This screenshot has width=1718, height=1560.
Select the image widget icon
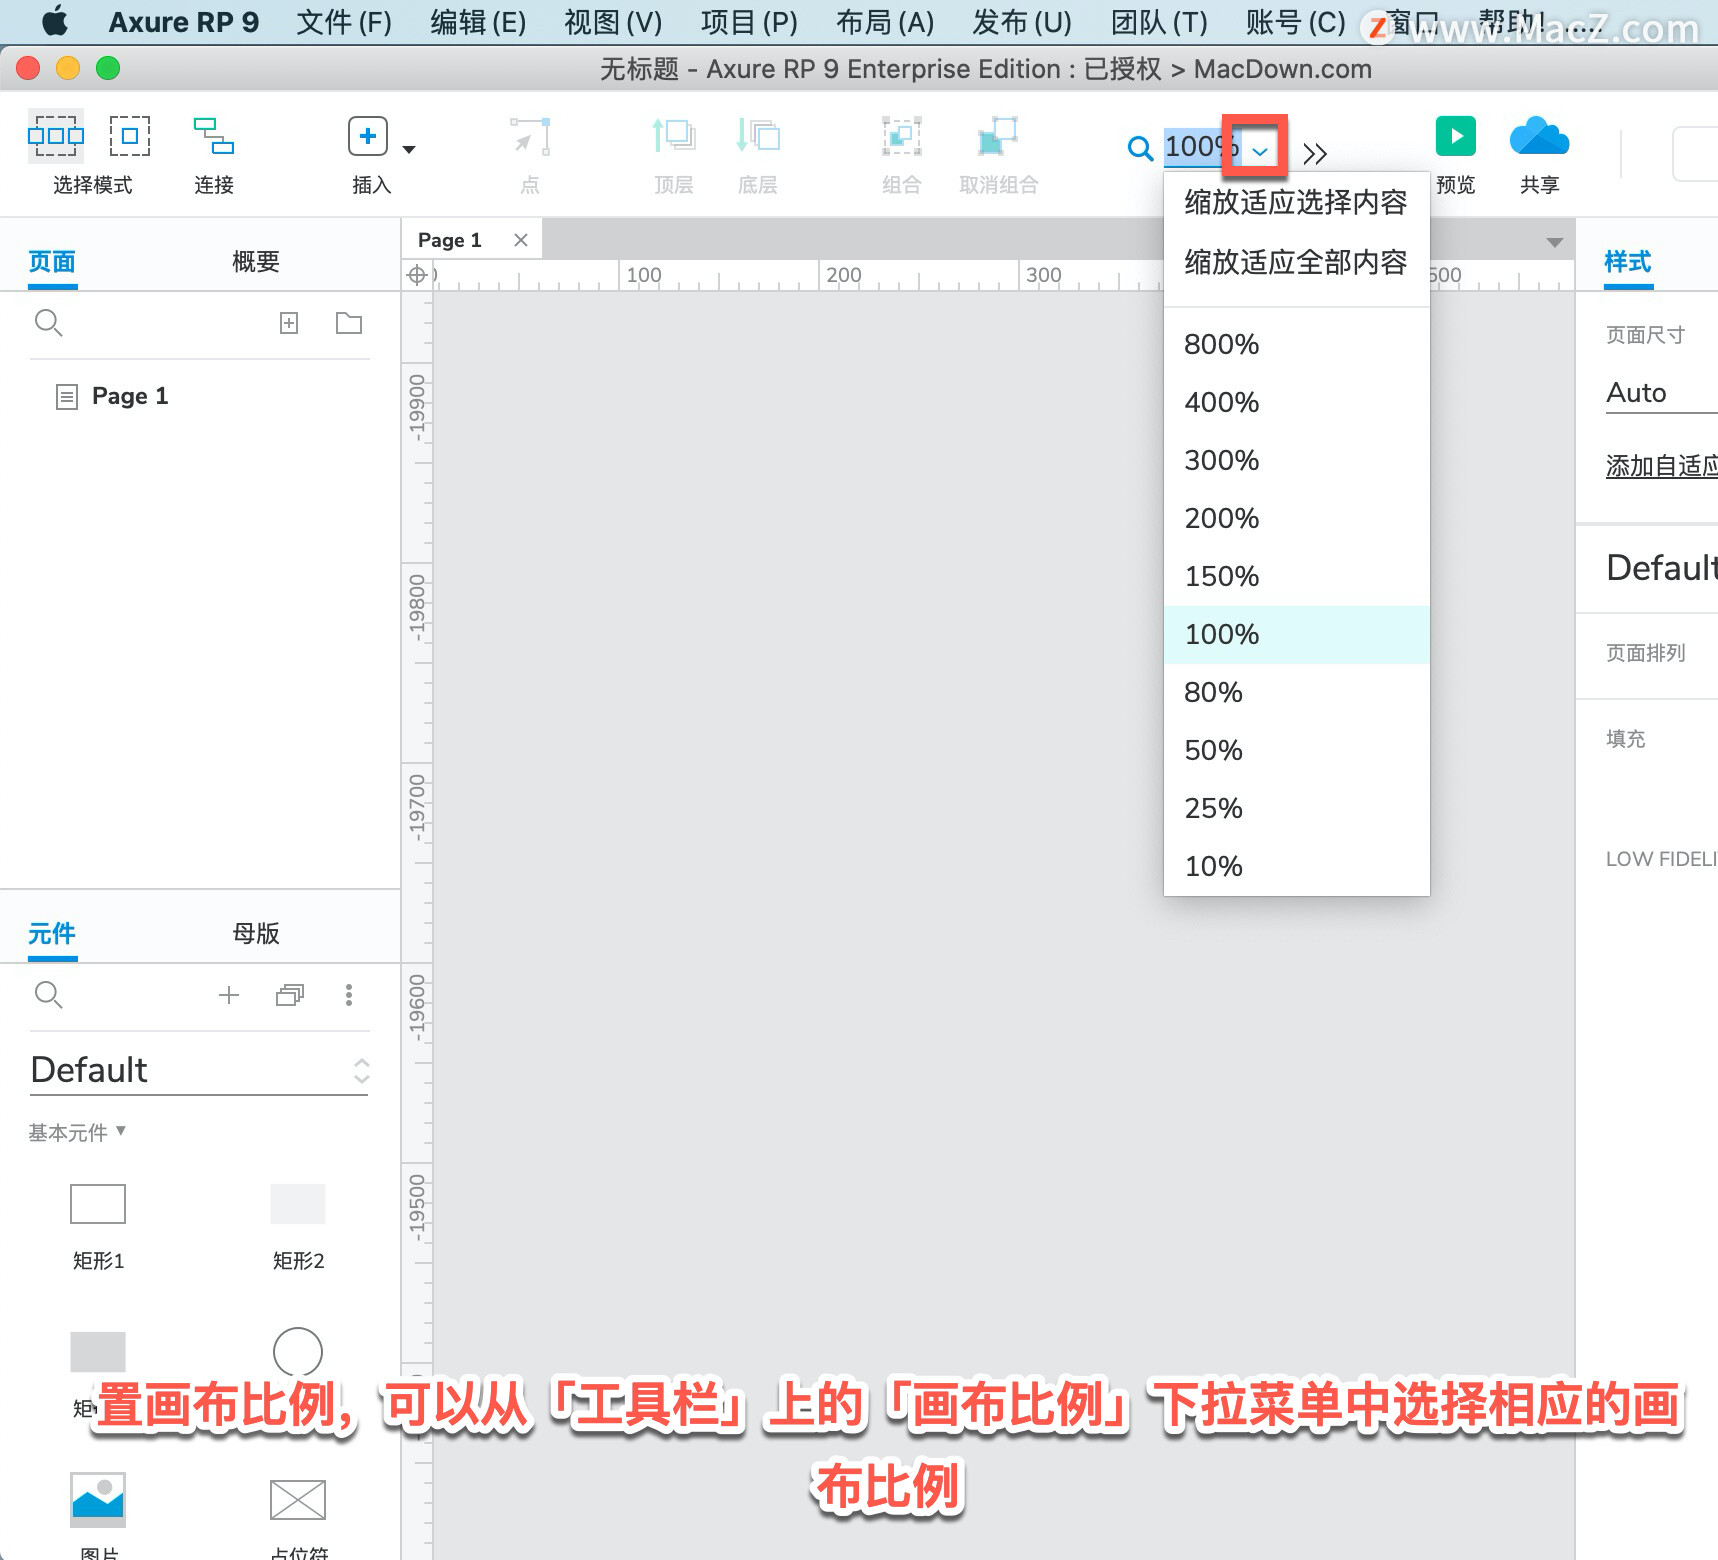pos(98,1499)
